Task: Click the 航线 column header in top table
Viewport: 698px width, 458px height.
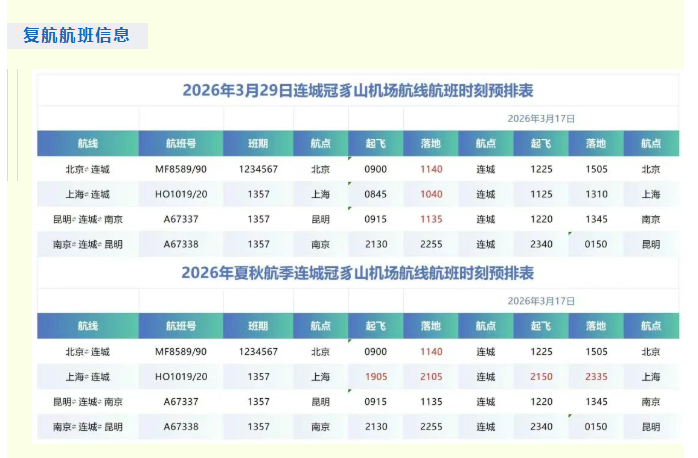Action: [x=88, y=144]
